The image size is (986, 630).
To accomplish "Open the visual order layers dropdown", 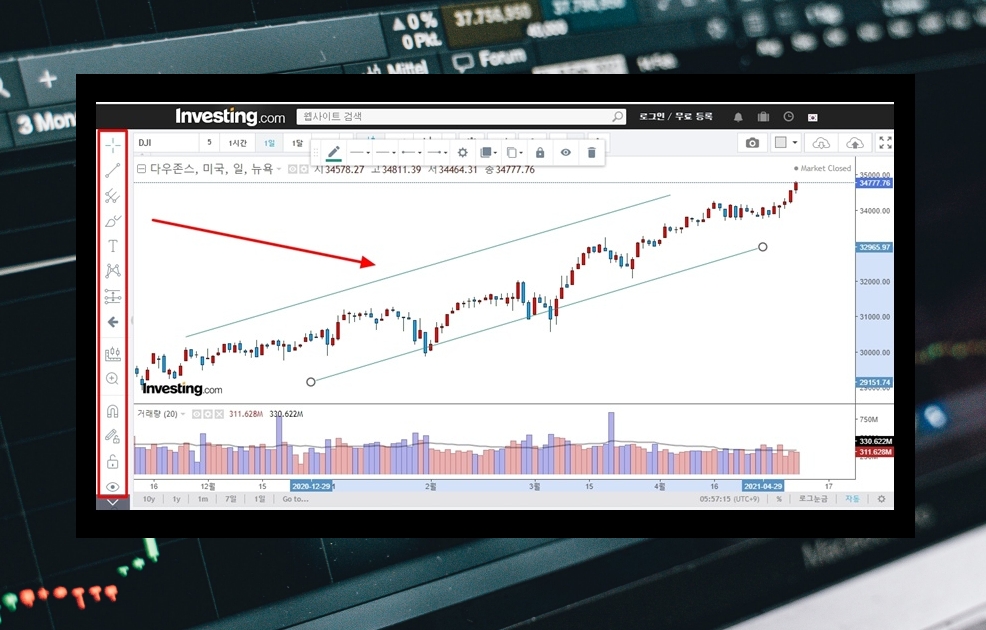I will pos(489,153).
